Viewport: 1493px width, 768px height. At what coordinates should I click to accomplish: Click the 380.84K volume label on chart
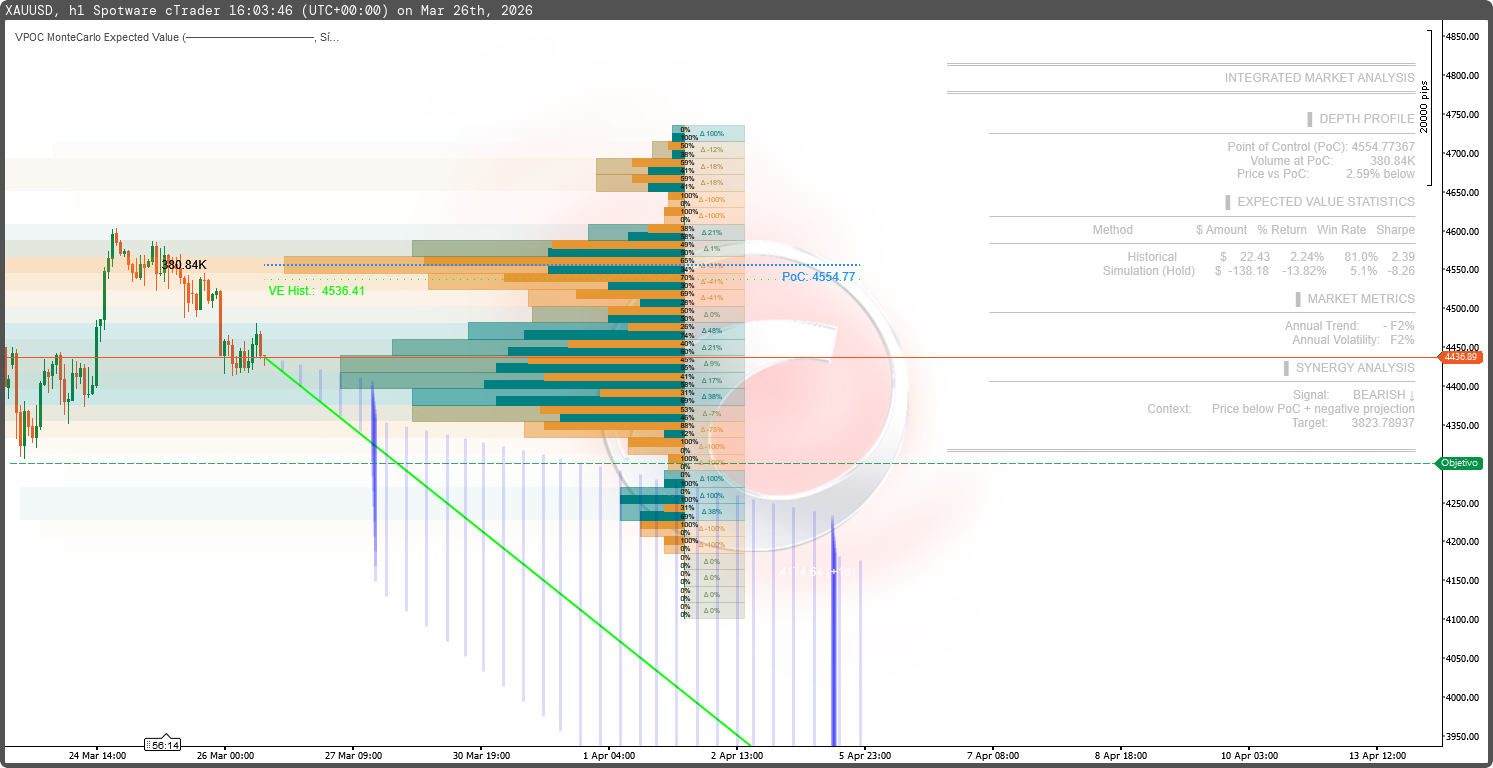(x=186, y=263)
